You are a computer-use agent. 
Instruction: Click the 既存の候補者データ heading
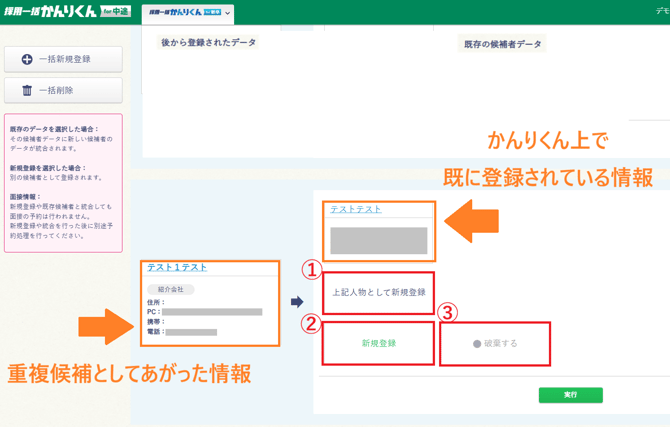502,44
